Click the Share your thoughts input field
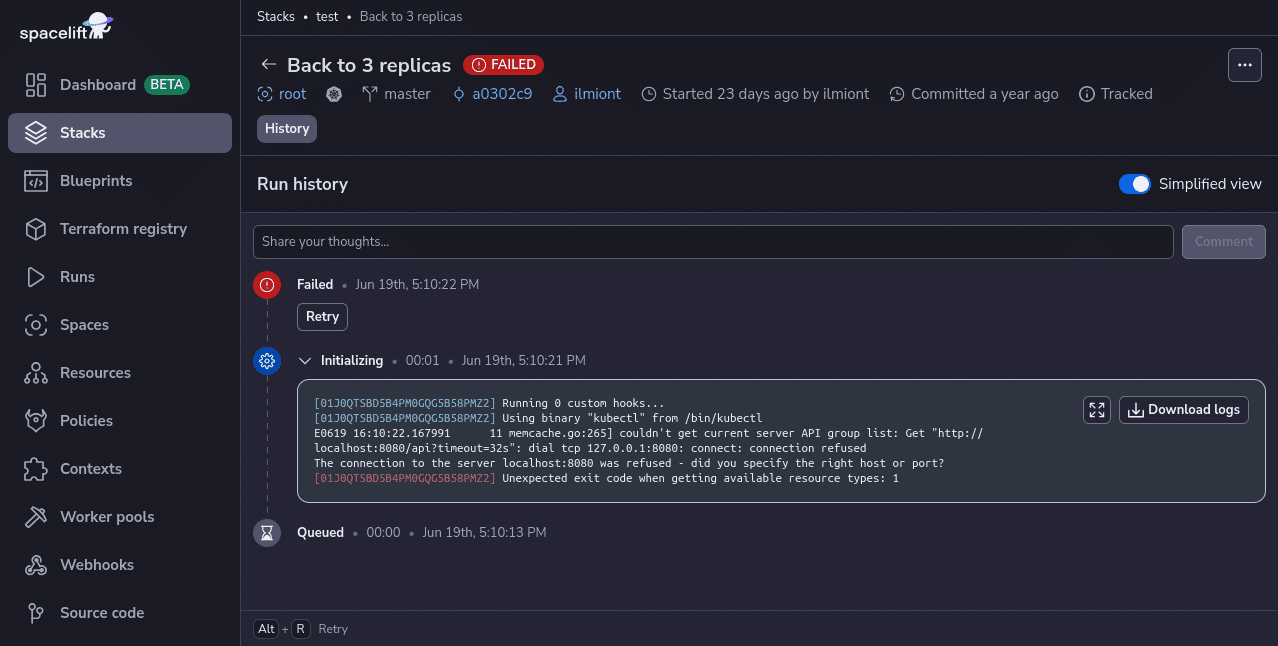Image resolution: width=1278 pixels, height=646 pixels. 713,241
